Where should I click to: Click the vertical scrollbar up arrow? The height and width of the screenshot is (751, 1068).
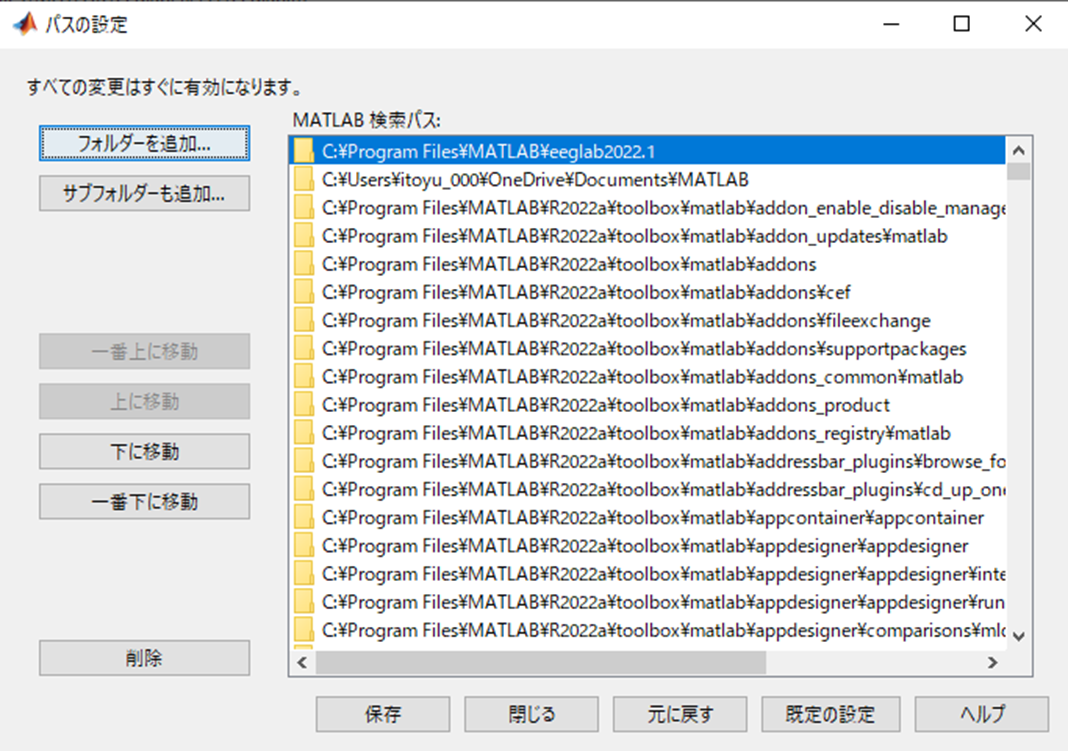tap(1019, 150)
